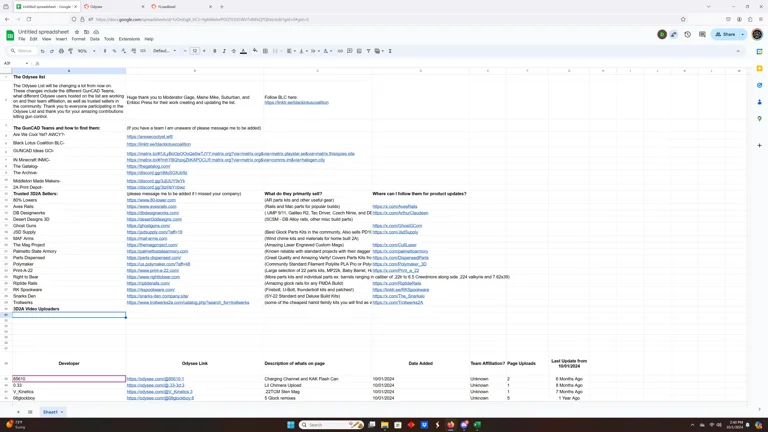Viewport: 768px width, 432px height.
Task: Click the Share button
Action: click(726, 34)
